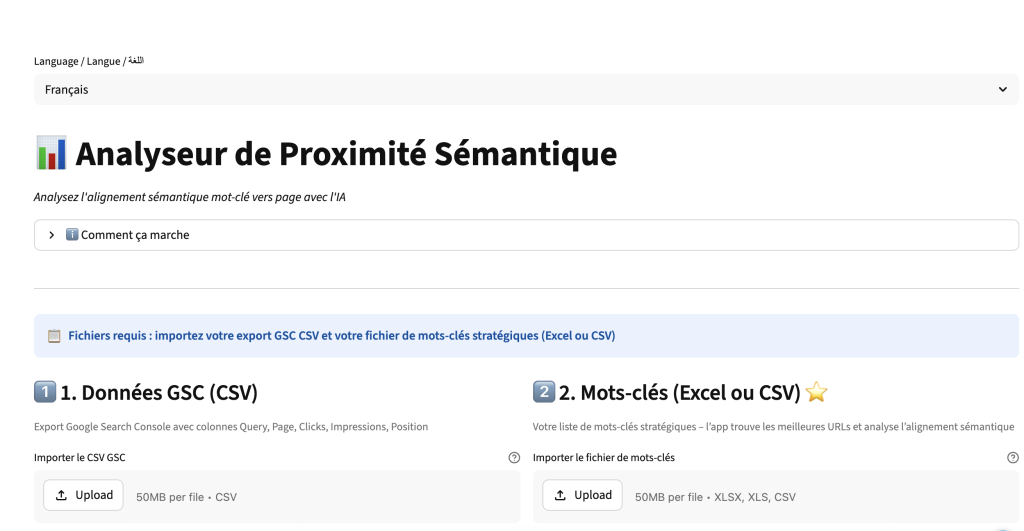
Task: Click the upload arrow icon for GSC CSV
Action: [x=61, y=495]
